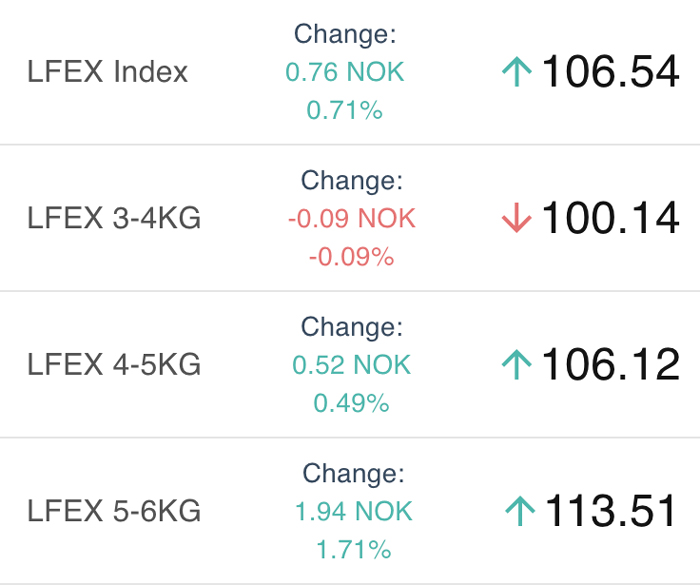Click the 106.54 index price value
Viewport: 700px width, 585px height.
pos(610,72)
